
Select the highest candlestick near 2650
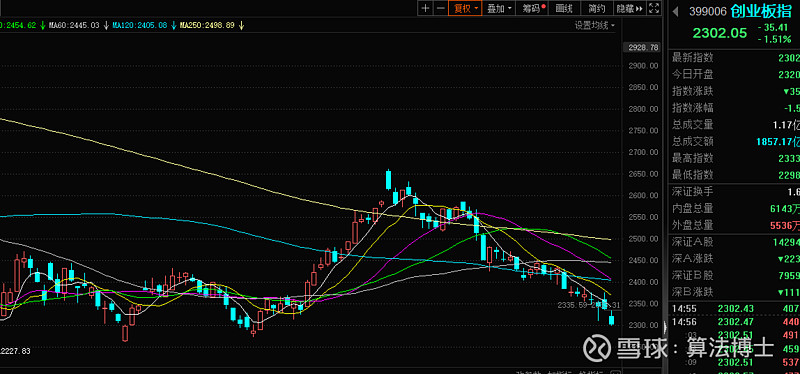point(388,180)
